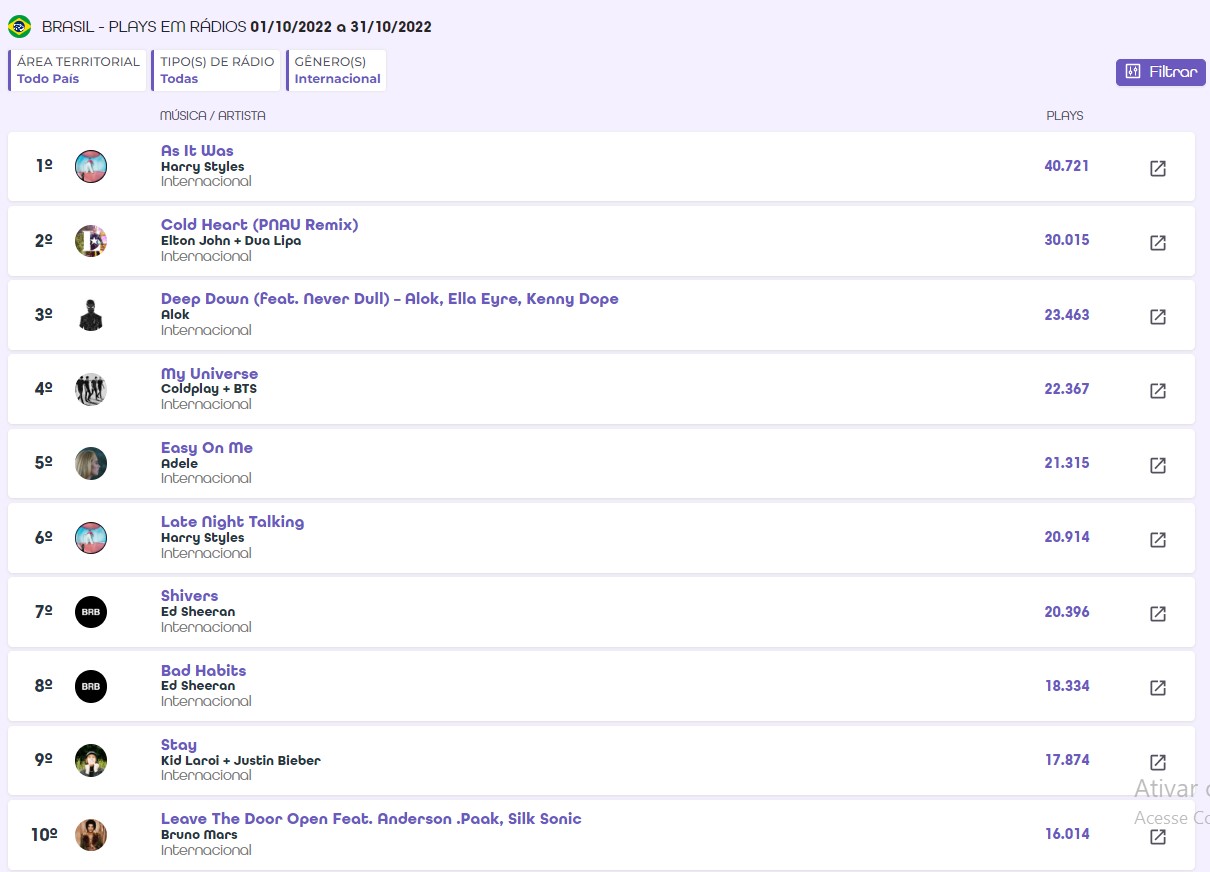Click Harry Styles under As It Was

coord(203,167)
